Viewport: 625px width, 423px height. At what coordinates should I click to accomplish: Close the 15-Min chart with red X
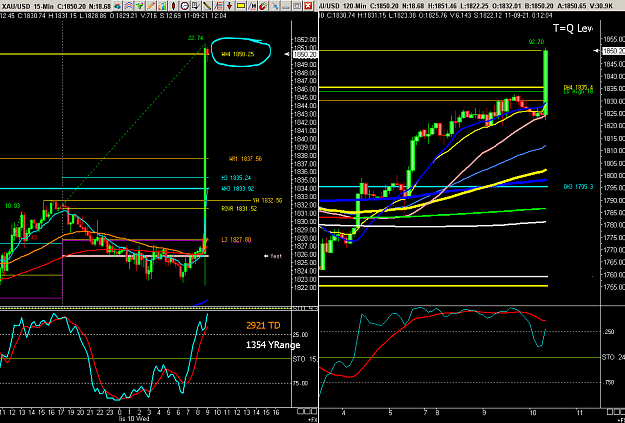coord(308,6)
